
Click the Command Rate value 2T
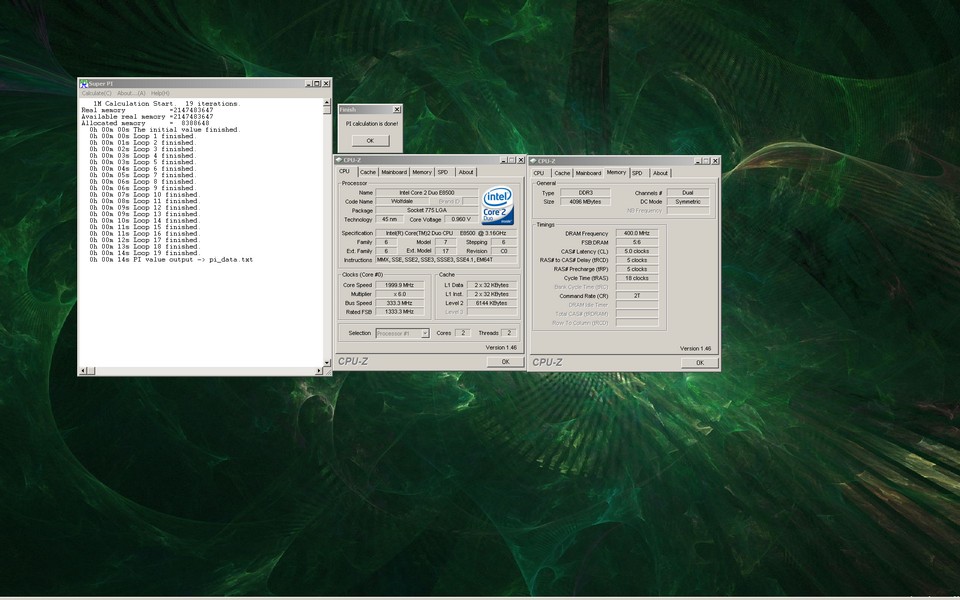click(x=637, y=296)
